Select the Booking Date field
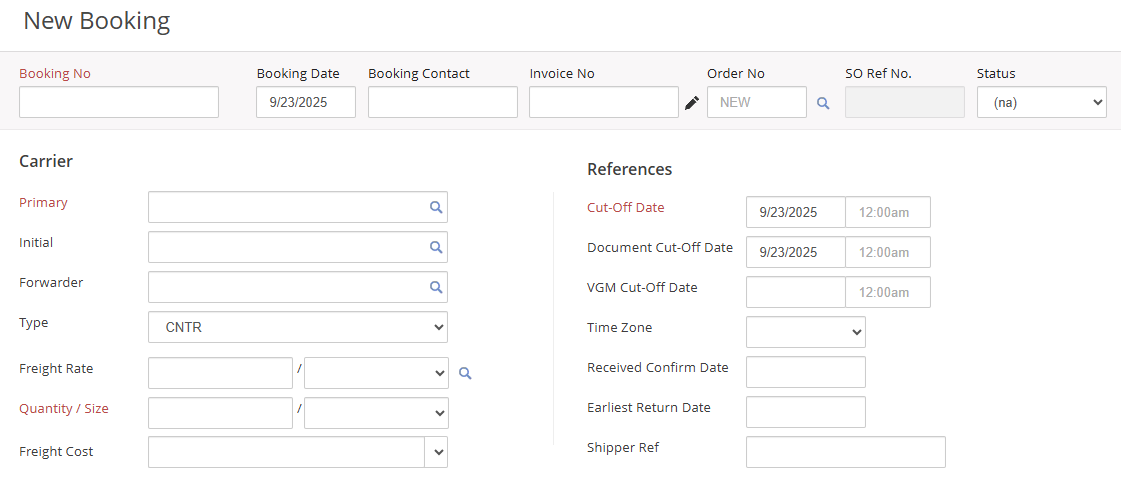The height and width of the screenshot is (477, 1121). point(306,102)
